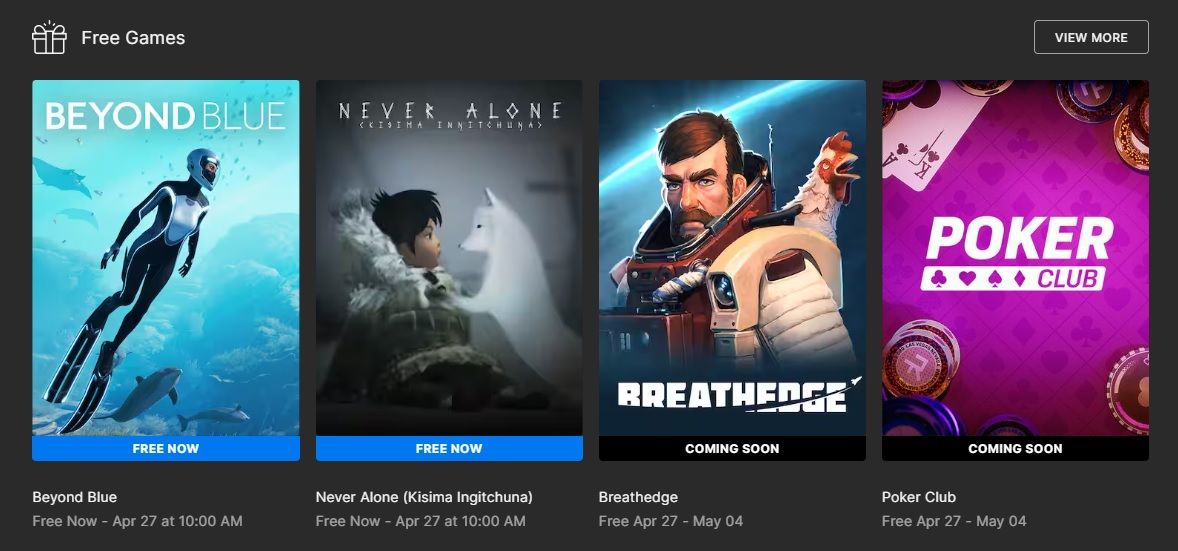
Task: Click the Poker Club title text link
Action: pos(919,497)
